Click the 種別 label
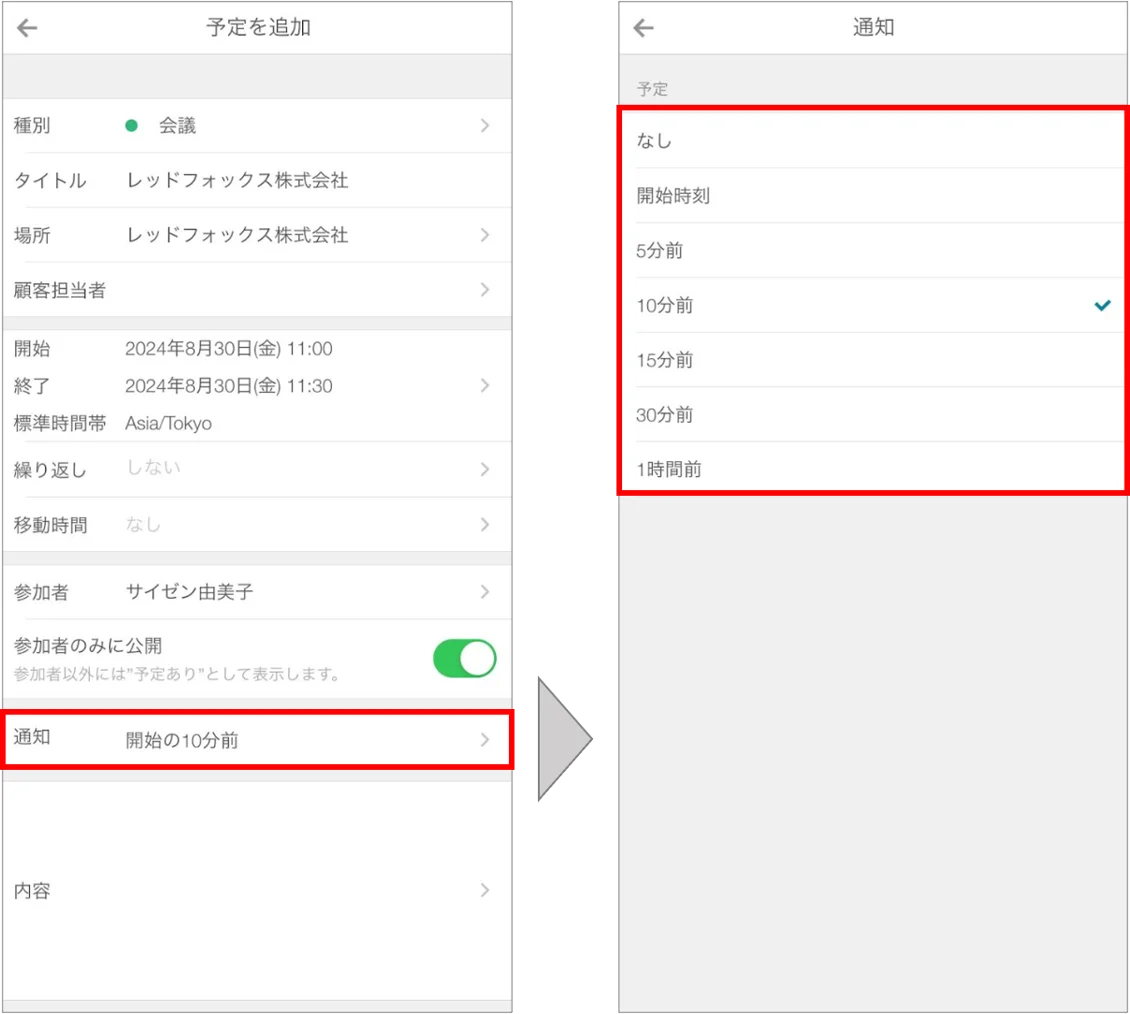The width and height of the screenshot is (1130, 1014). point(32,125)
